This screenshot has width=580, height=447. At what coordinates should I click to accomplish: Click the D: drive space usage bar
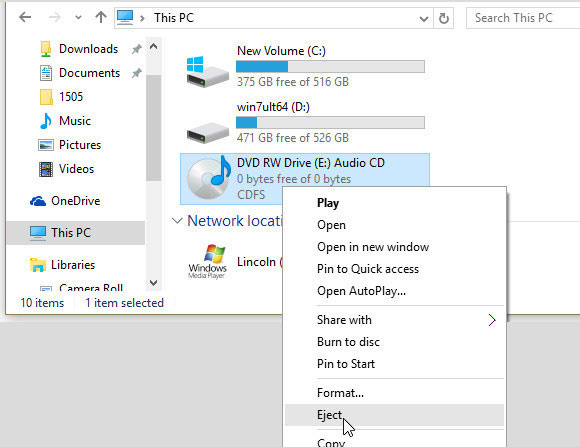330,122
